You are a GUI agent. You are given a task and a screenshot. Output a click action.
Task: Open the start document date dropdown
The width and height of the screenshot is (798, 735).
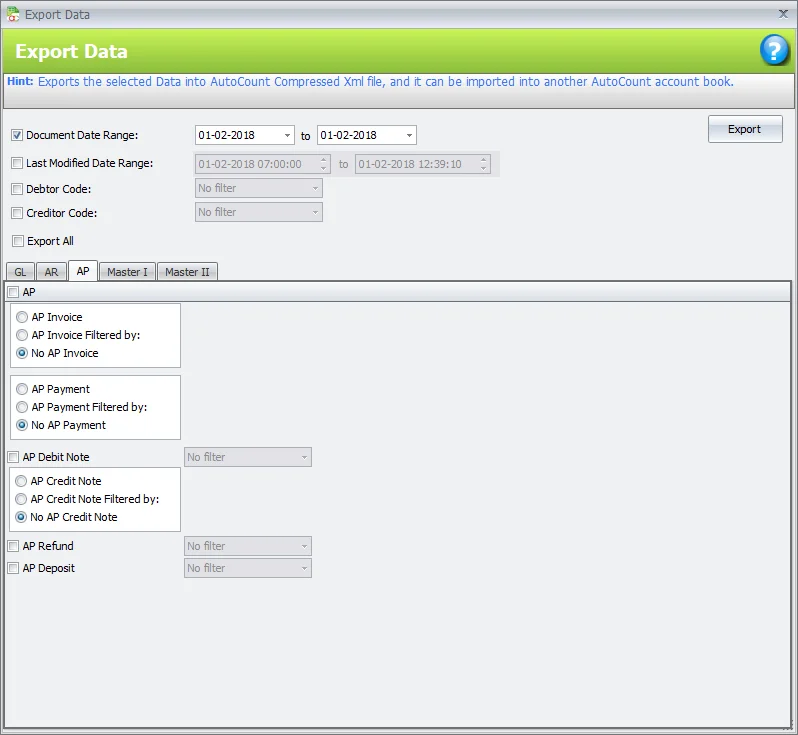(x=288, y=136)
